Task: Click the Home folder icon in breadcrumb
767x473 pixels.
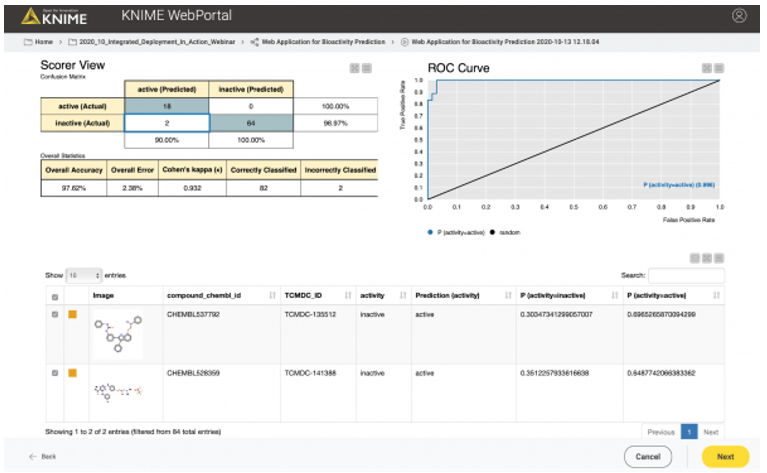Action: [x=28, y=43]
